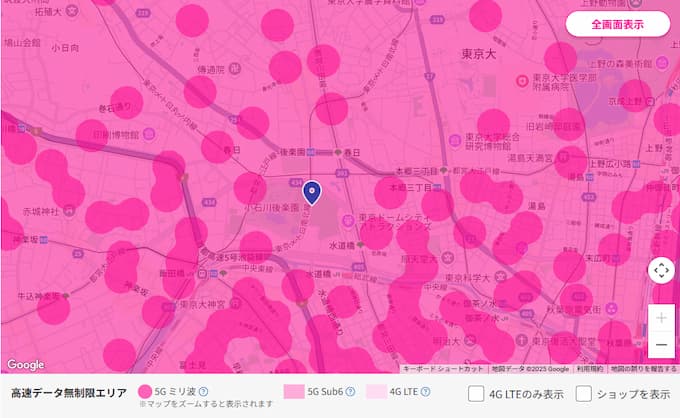Click the 5G Sub6 legend color swatch
This screenshot has width=680, height=418.
click(294, 392)
